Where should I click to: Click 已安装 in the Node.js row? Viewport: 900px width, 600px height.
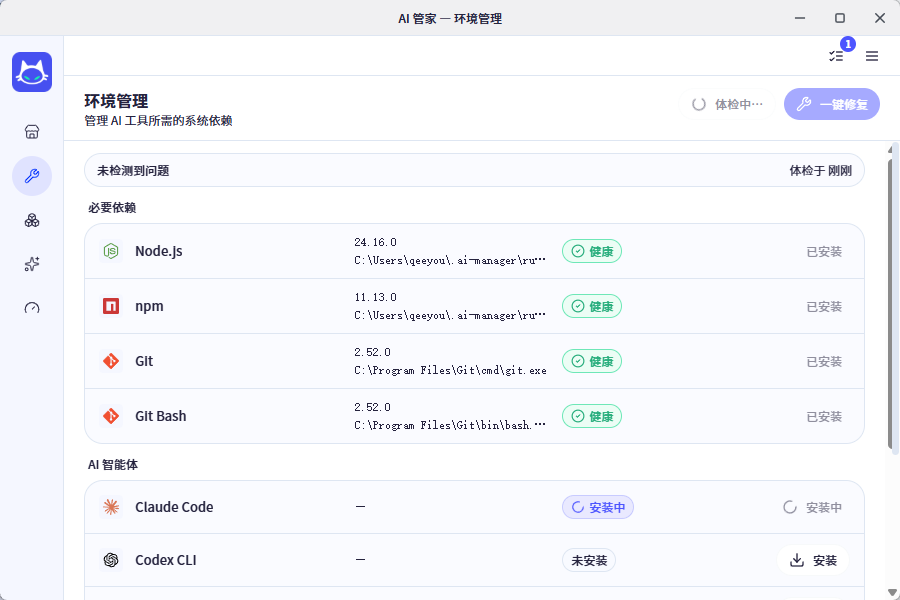(x=824, y=251)
